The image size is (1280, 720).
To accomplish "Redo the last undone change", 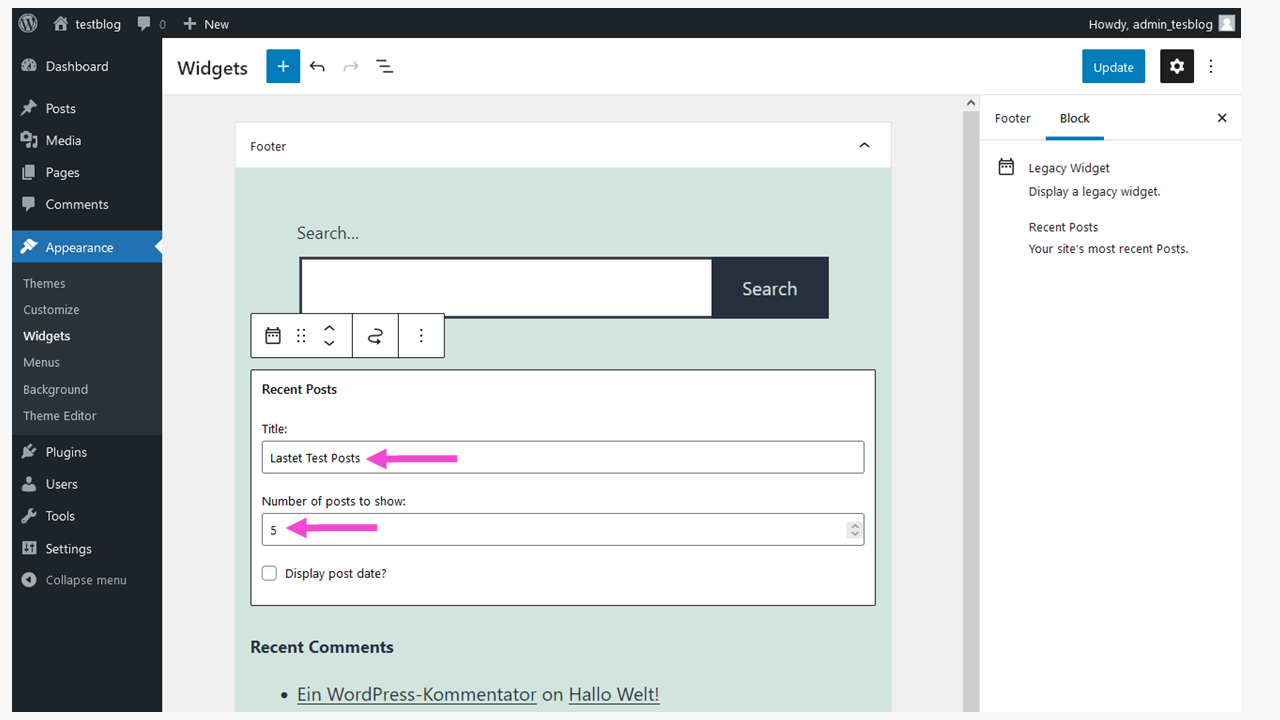I will [x=351, y=66].
